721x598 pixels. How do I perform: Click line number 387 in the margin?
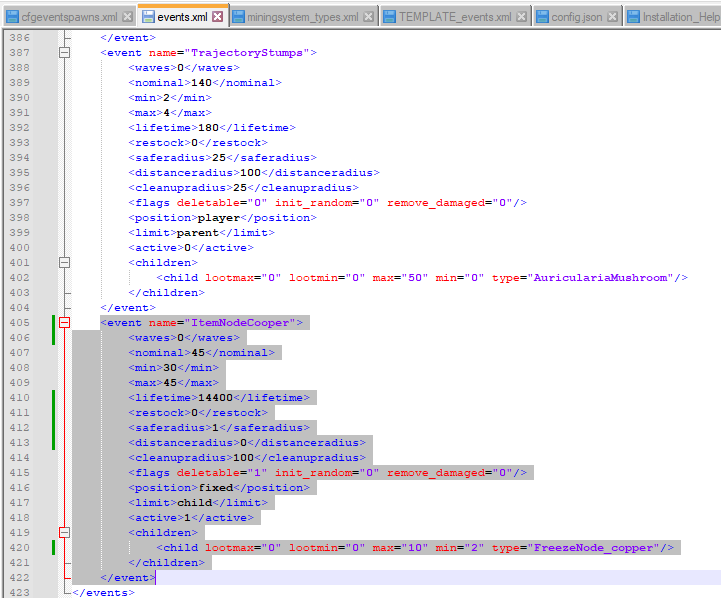click(20, 52)
